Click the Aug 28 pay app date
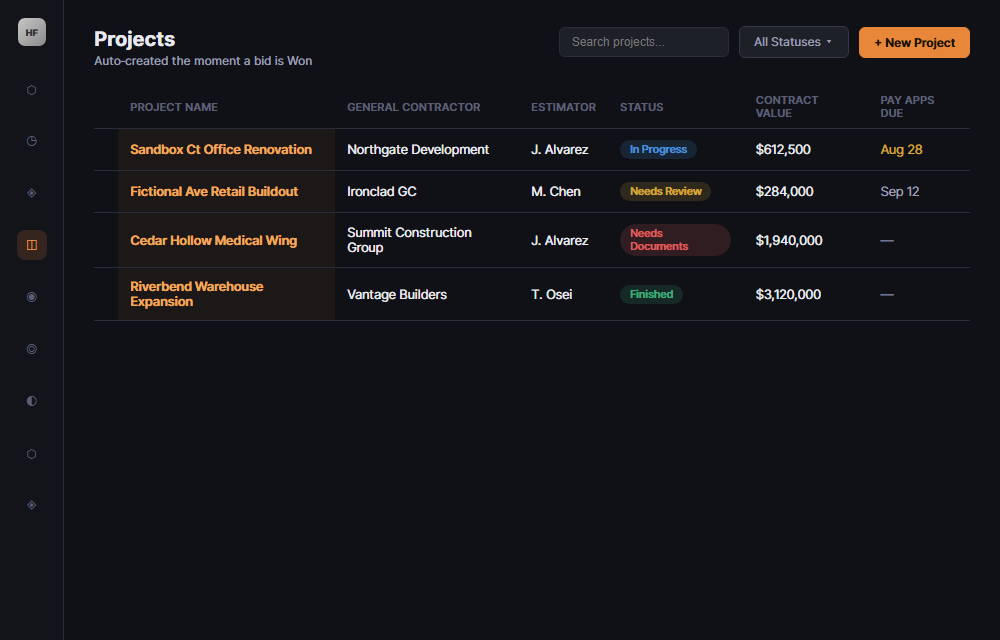 (901, 149)
